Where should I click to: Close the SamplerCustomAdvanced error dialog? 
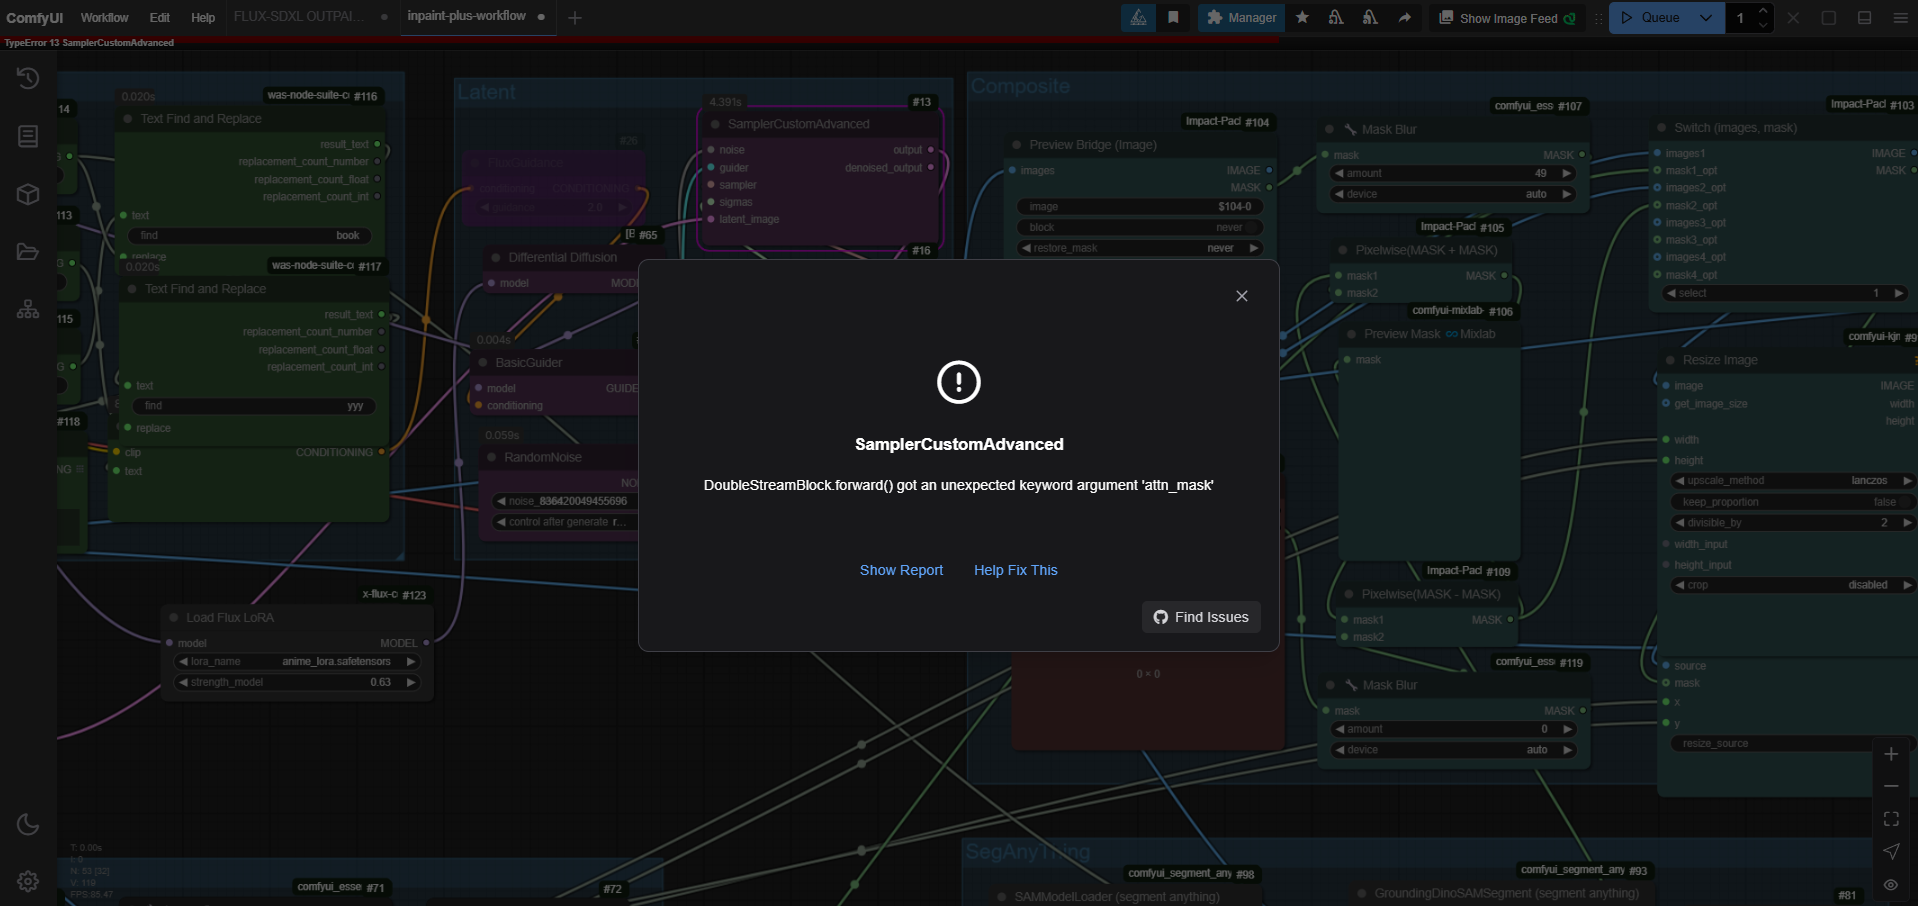[1241, 296]
